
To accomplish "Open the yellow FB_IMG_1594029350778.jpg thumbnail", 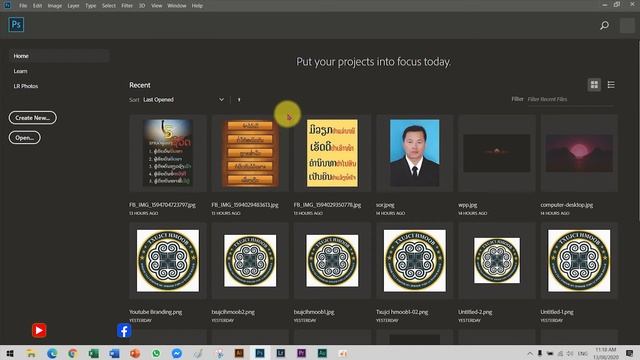I will point(332,153).
